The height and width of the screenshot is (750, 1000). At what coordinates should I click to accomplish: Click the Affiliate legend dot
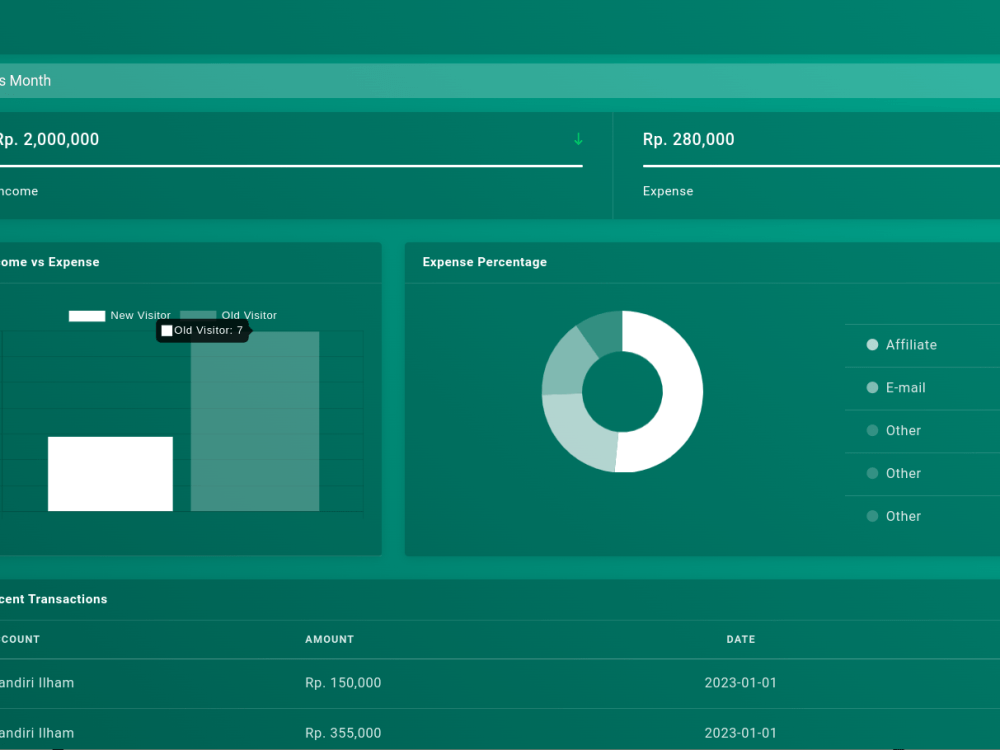click(x=873, y=345)
